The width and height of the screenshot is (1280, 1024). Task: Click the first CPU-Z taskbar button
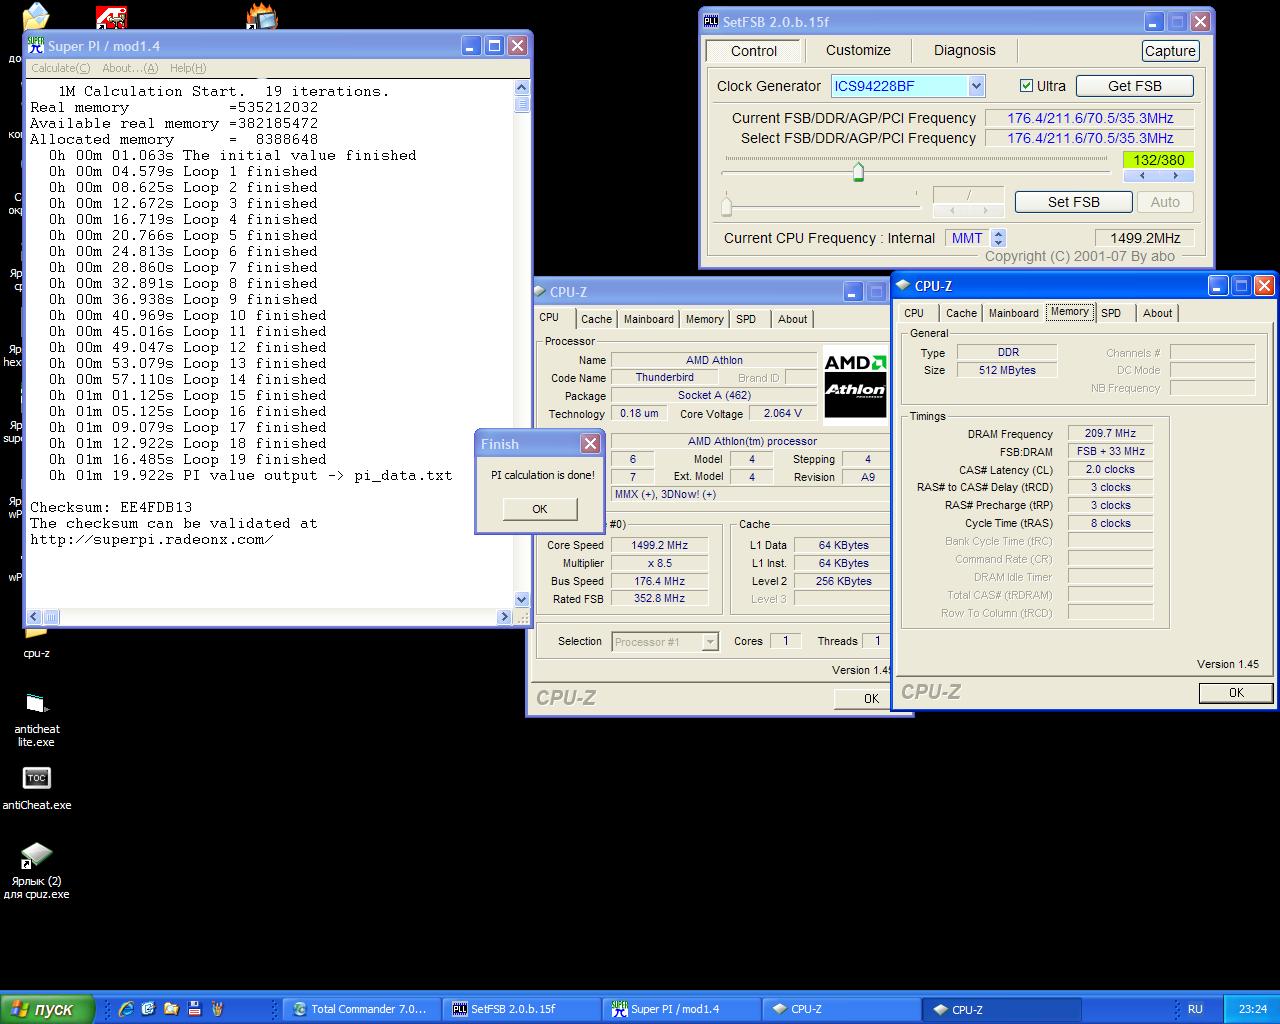(841, 1009)
